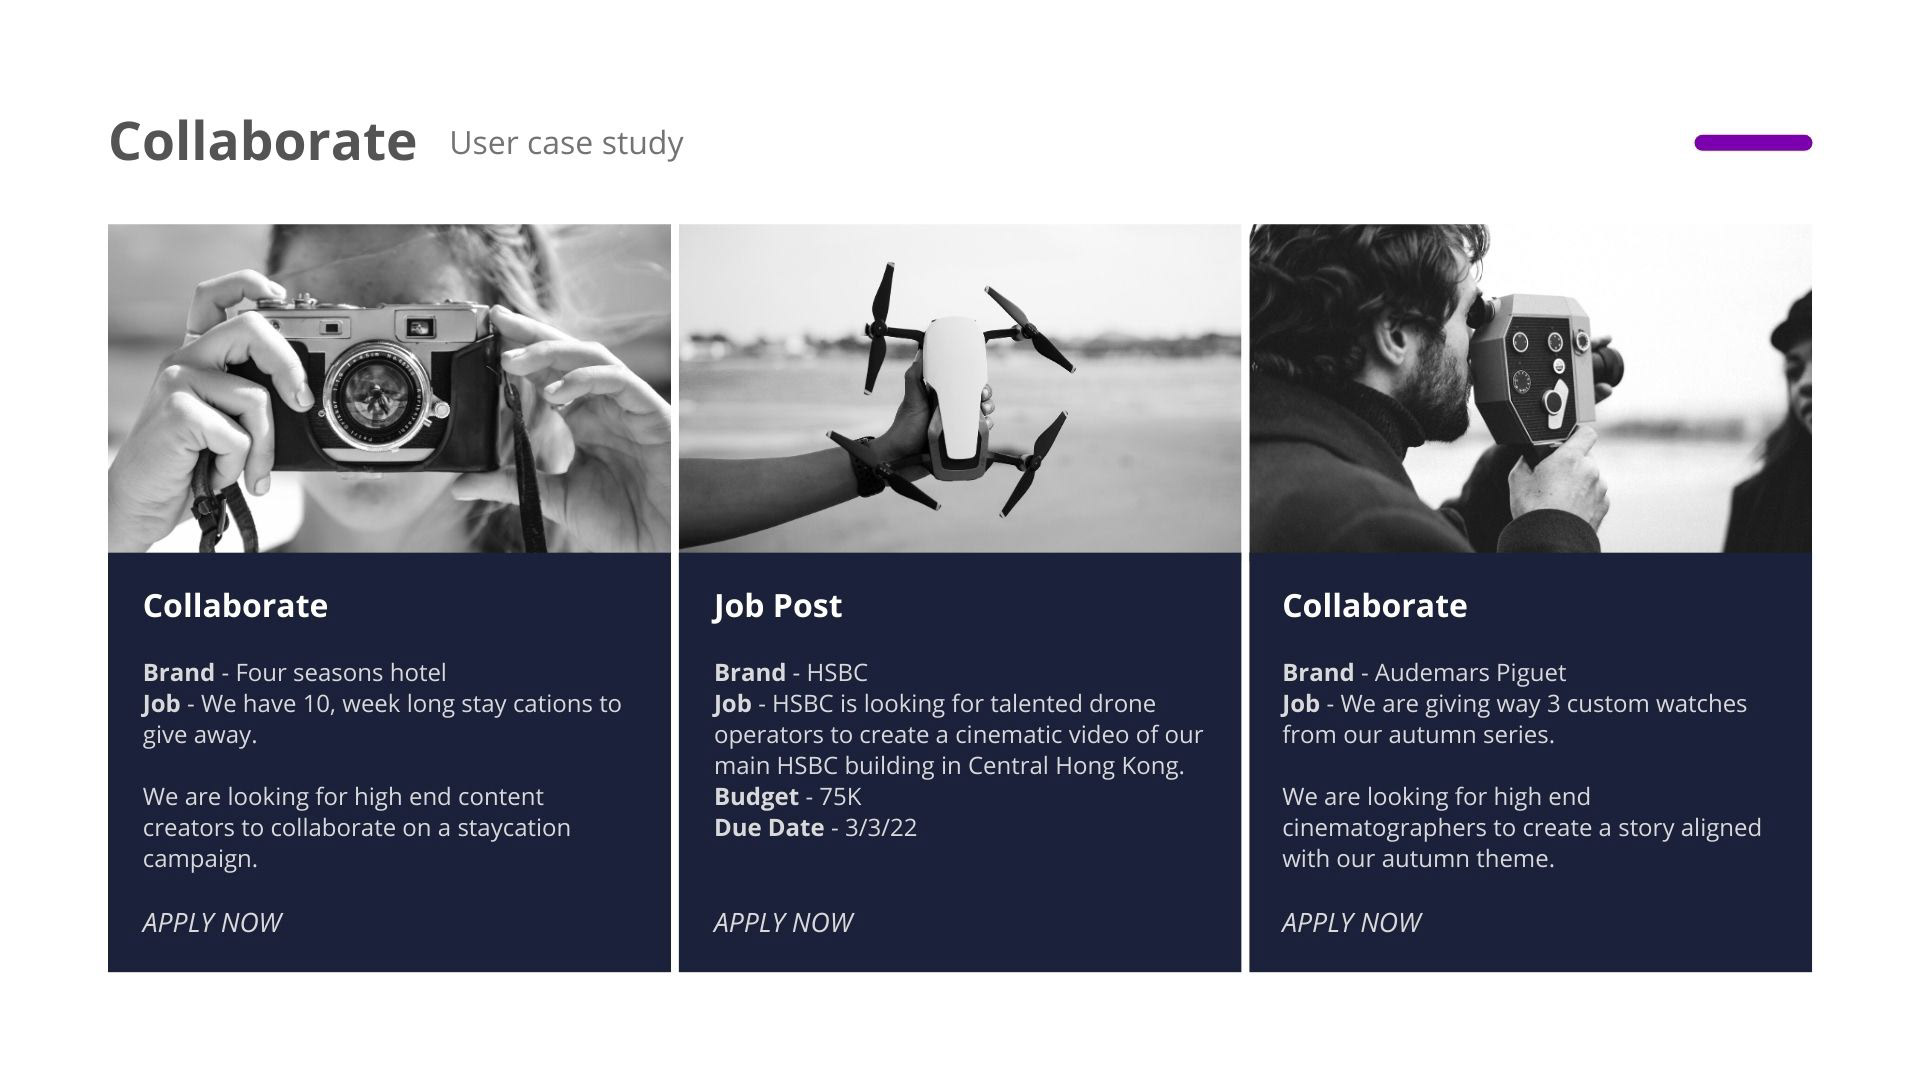This screenshot has width=1920, height=1080.
Task: Click the HSBC drone operators job description
Action: tap(957, 735)
